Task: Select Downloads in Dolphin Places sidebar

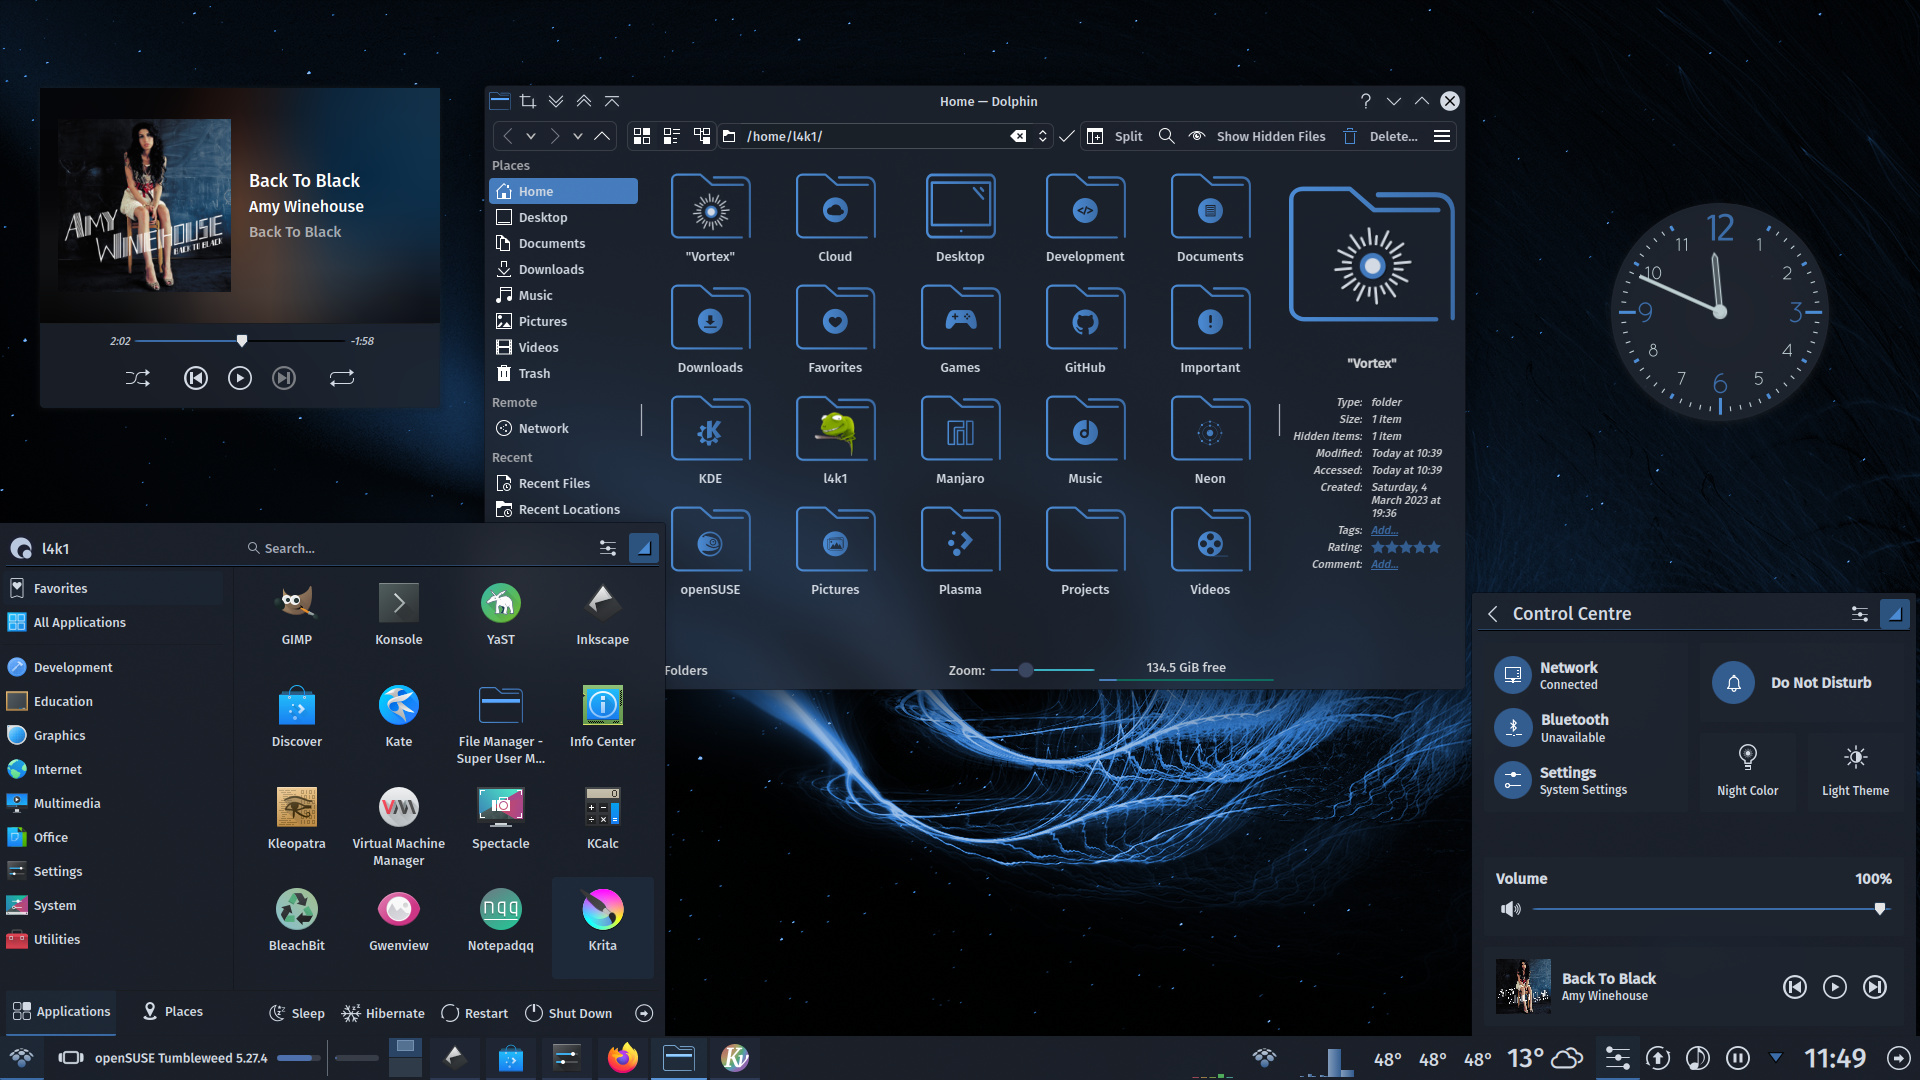Action: coord(563,269)
